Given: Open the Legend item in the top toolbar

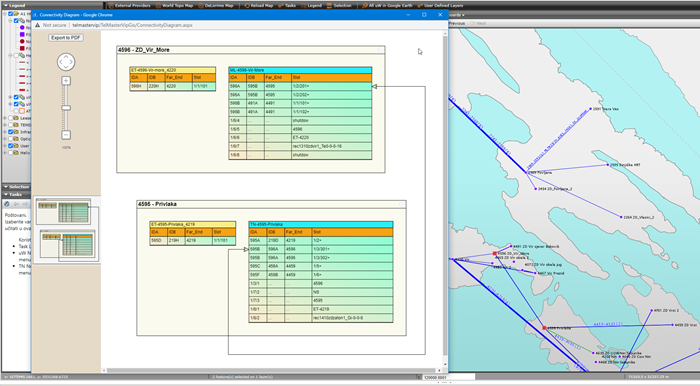Looking at the screenshot, I should [x=311, y=6].
